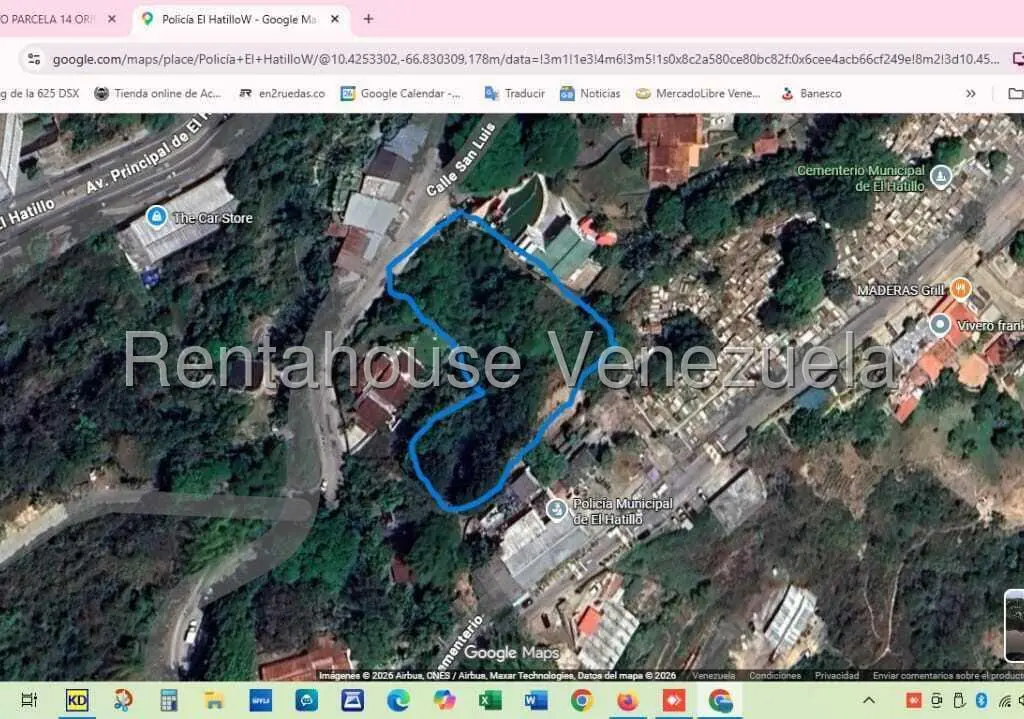Close the PARCELA 14 tab

point(112,19)
